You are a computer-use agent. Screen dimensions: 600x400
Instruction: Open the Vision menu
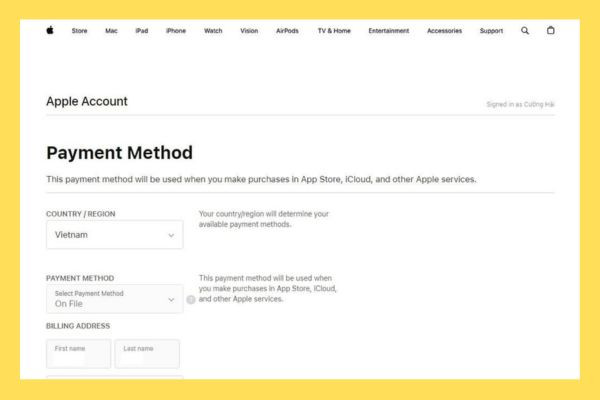[249, 31]
